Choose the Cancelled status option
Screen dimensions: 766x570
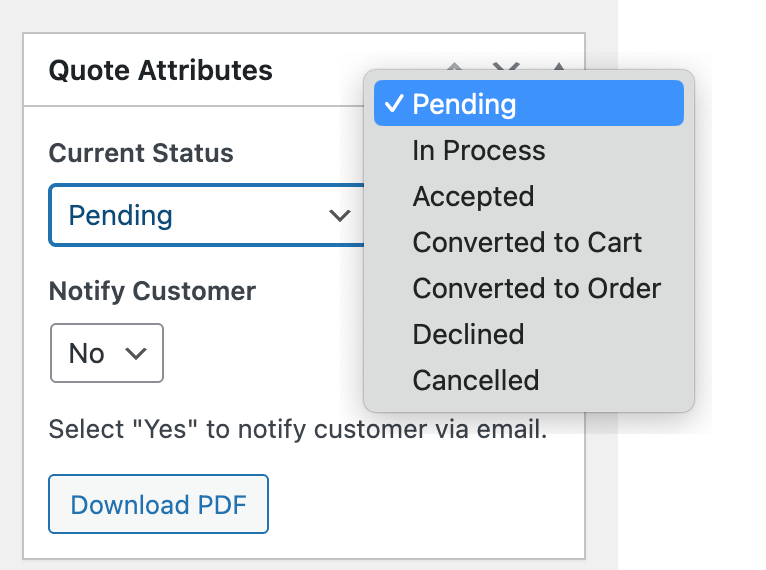click(x=476, y=381)
